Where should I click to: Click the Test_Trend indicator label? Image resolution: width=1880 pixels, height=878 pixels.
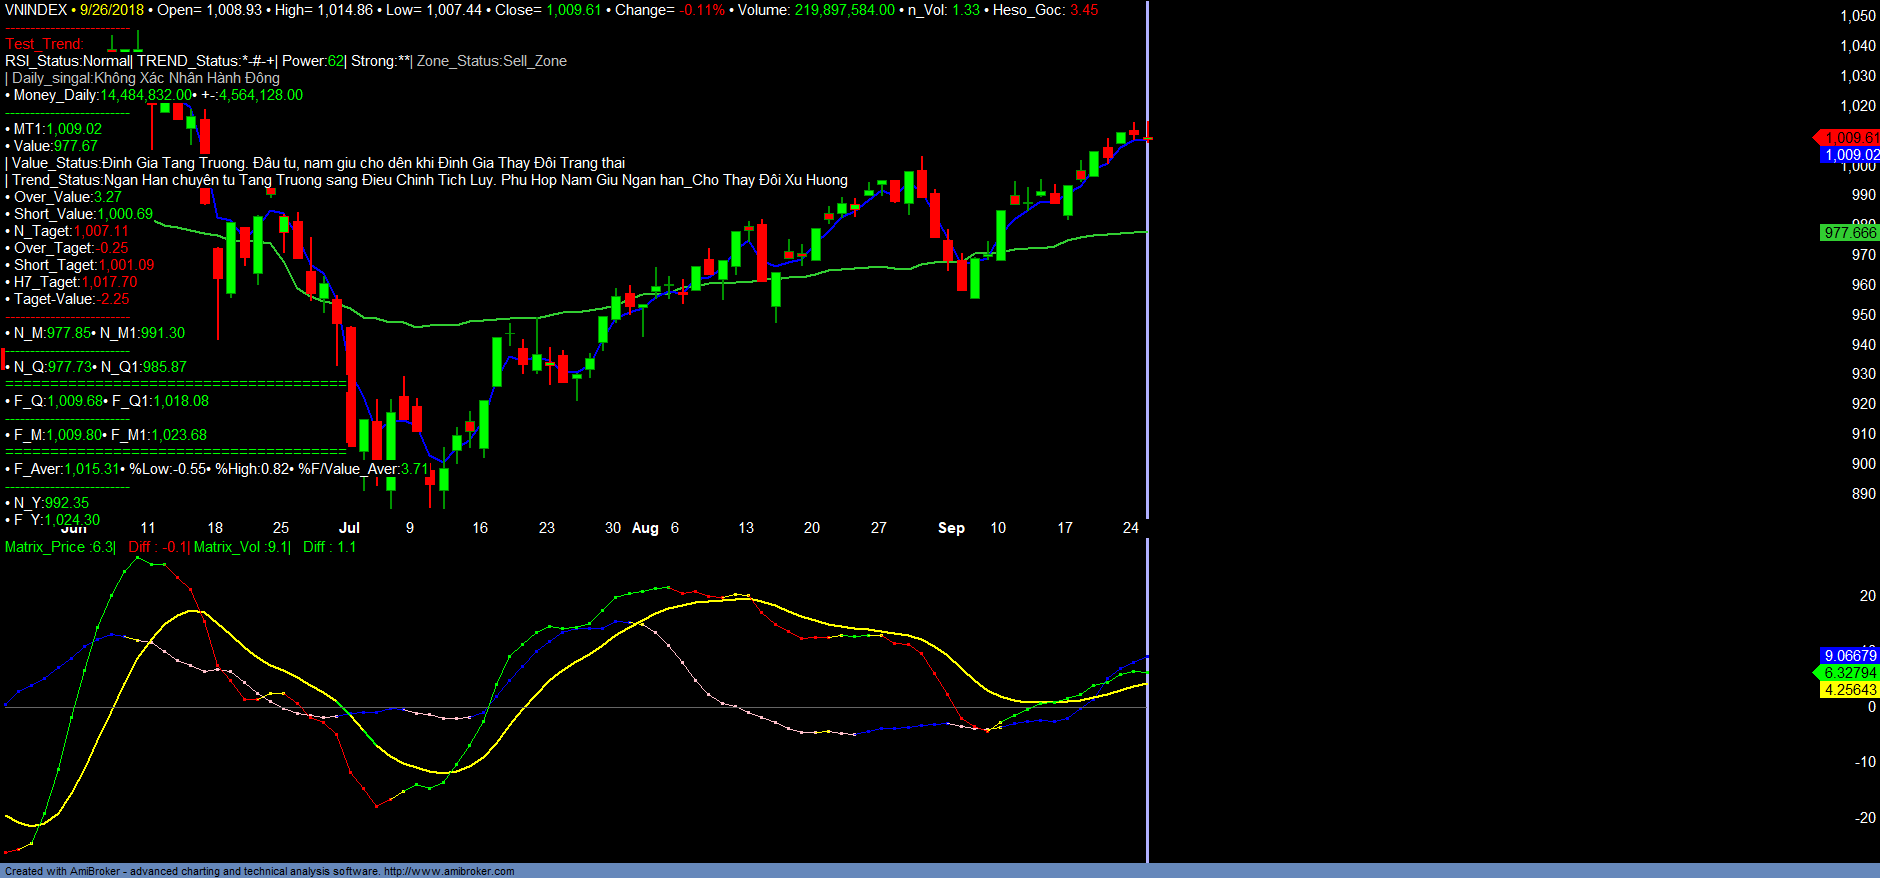coord(44,44)
